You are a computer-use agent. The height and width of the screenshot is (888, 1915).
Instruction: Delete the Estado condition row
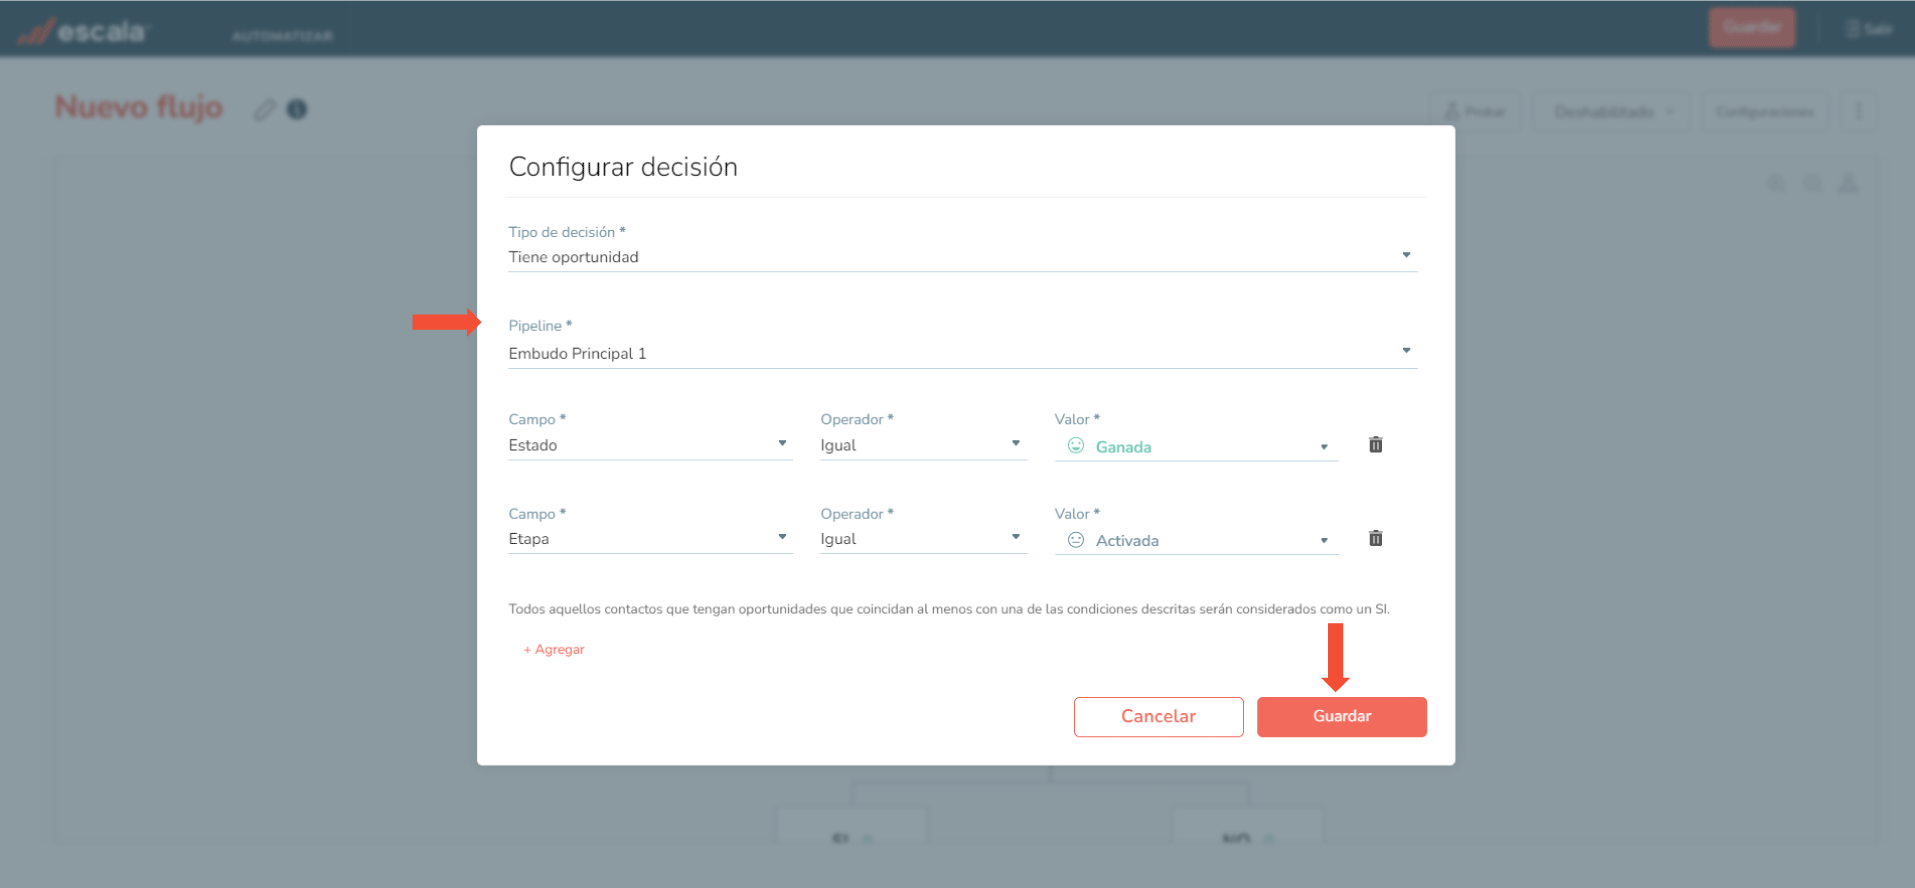point(1375,445)
